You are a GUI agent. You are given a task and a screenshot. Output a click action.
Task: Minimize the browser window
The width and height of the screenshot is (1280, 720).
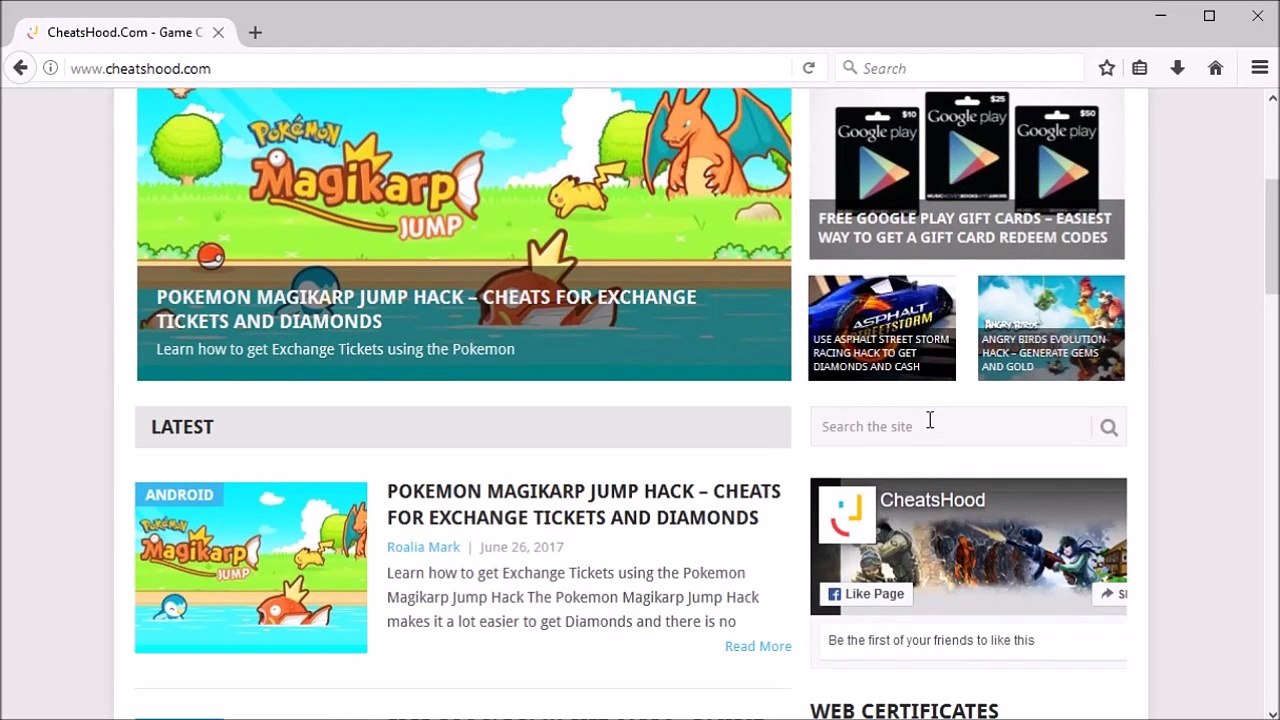[x=1161, y=15]
